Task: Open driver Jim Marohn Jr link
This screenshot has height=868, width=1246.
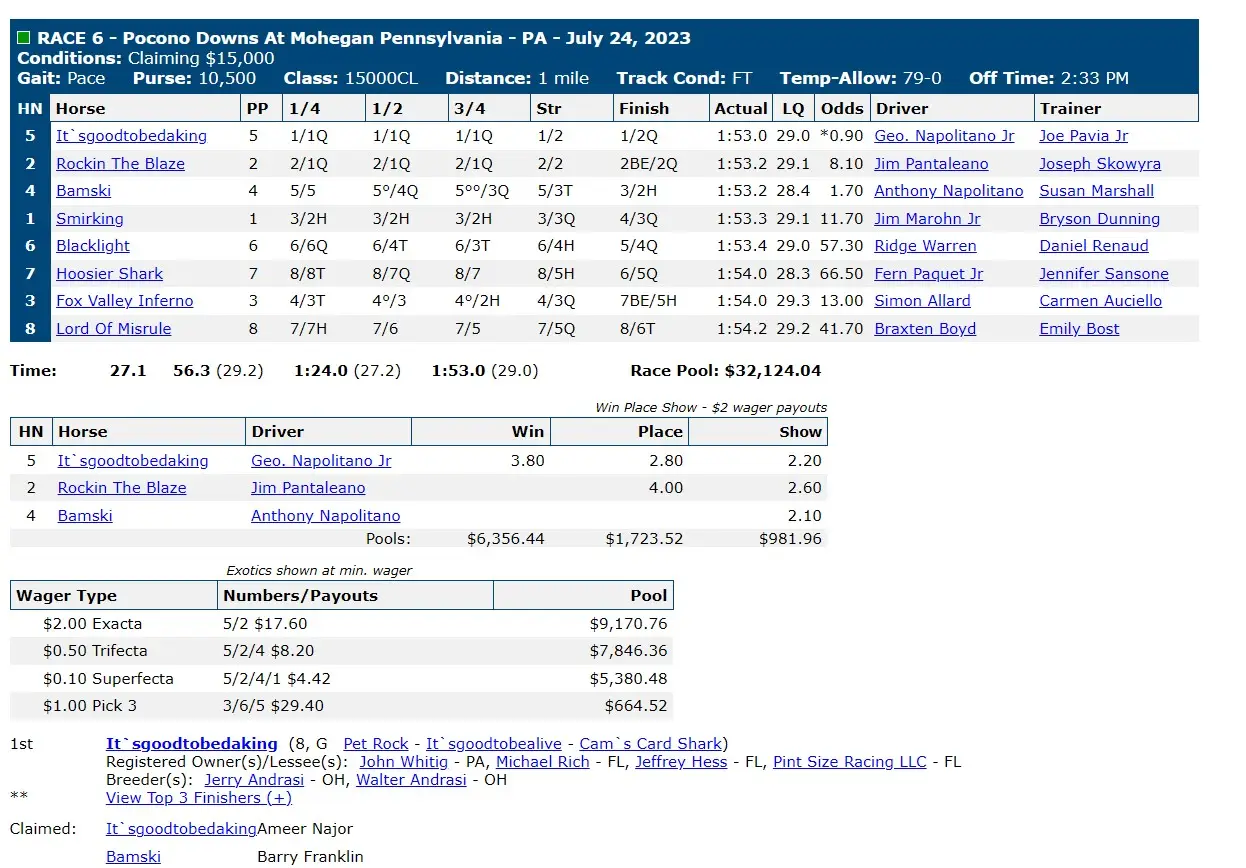Action: [x=927, y=219]
